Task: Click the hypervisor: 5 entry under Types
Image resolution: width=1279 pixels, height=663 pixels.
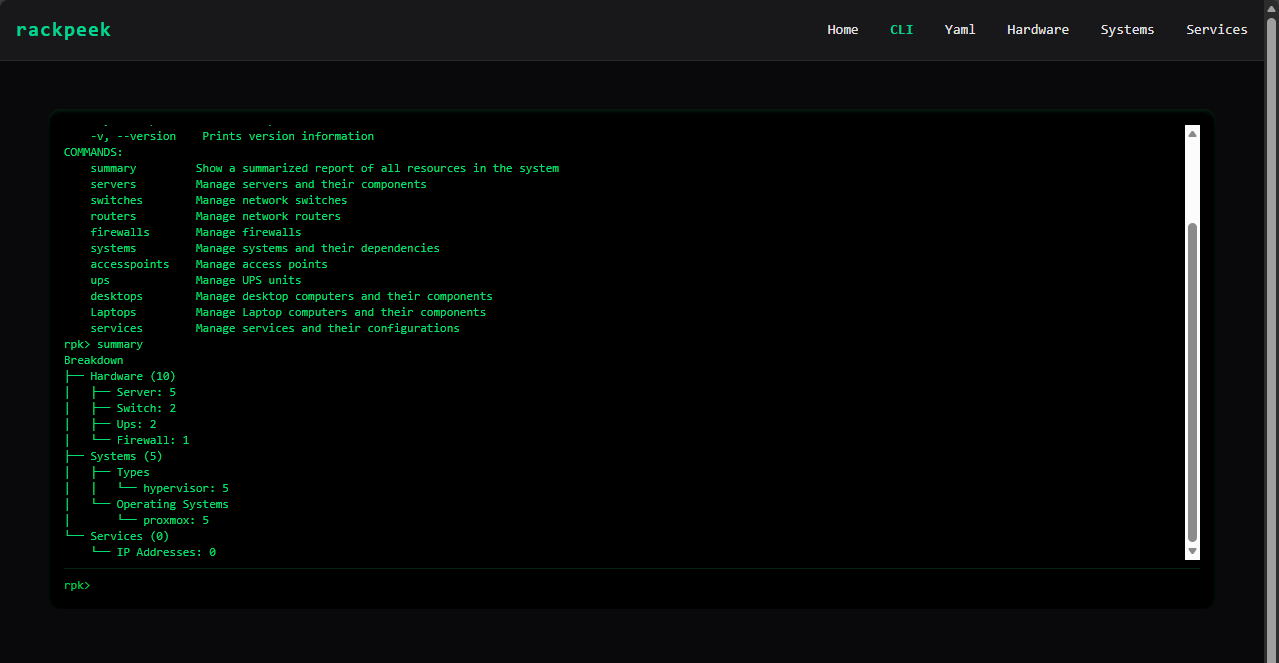Action: (x=186, y=487)
